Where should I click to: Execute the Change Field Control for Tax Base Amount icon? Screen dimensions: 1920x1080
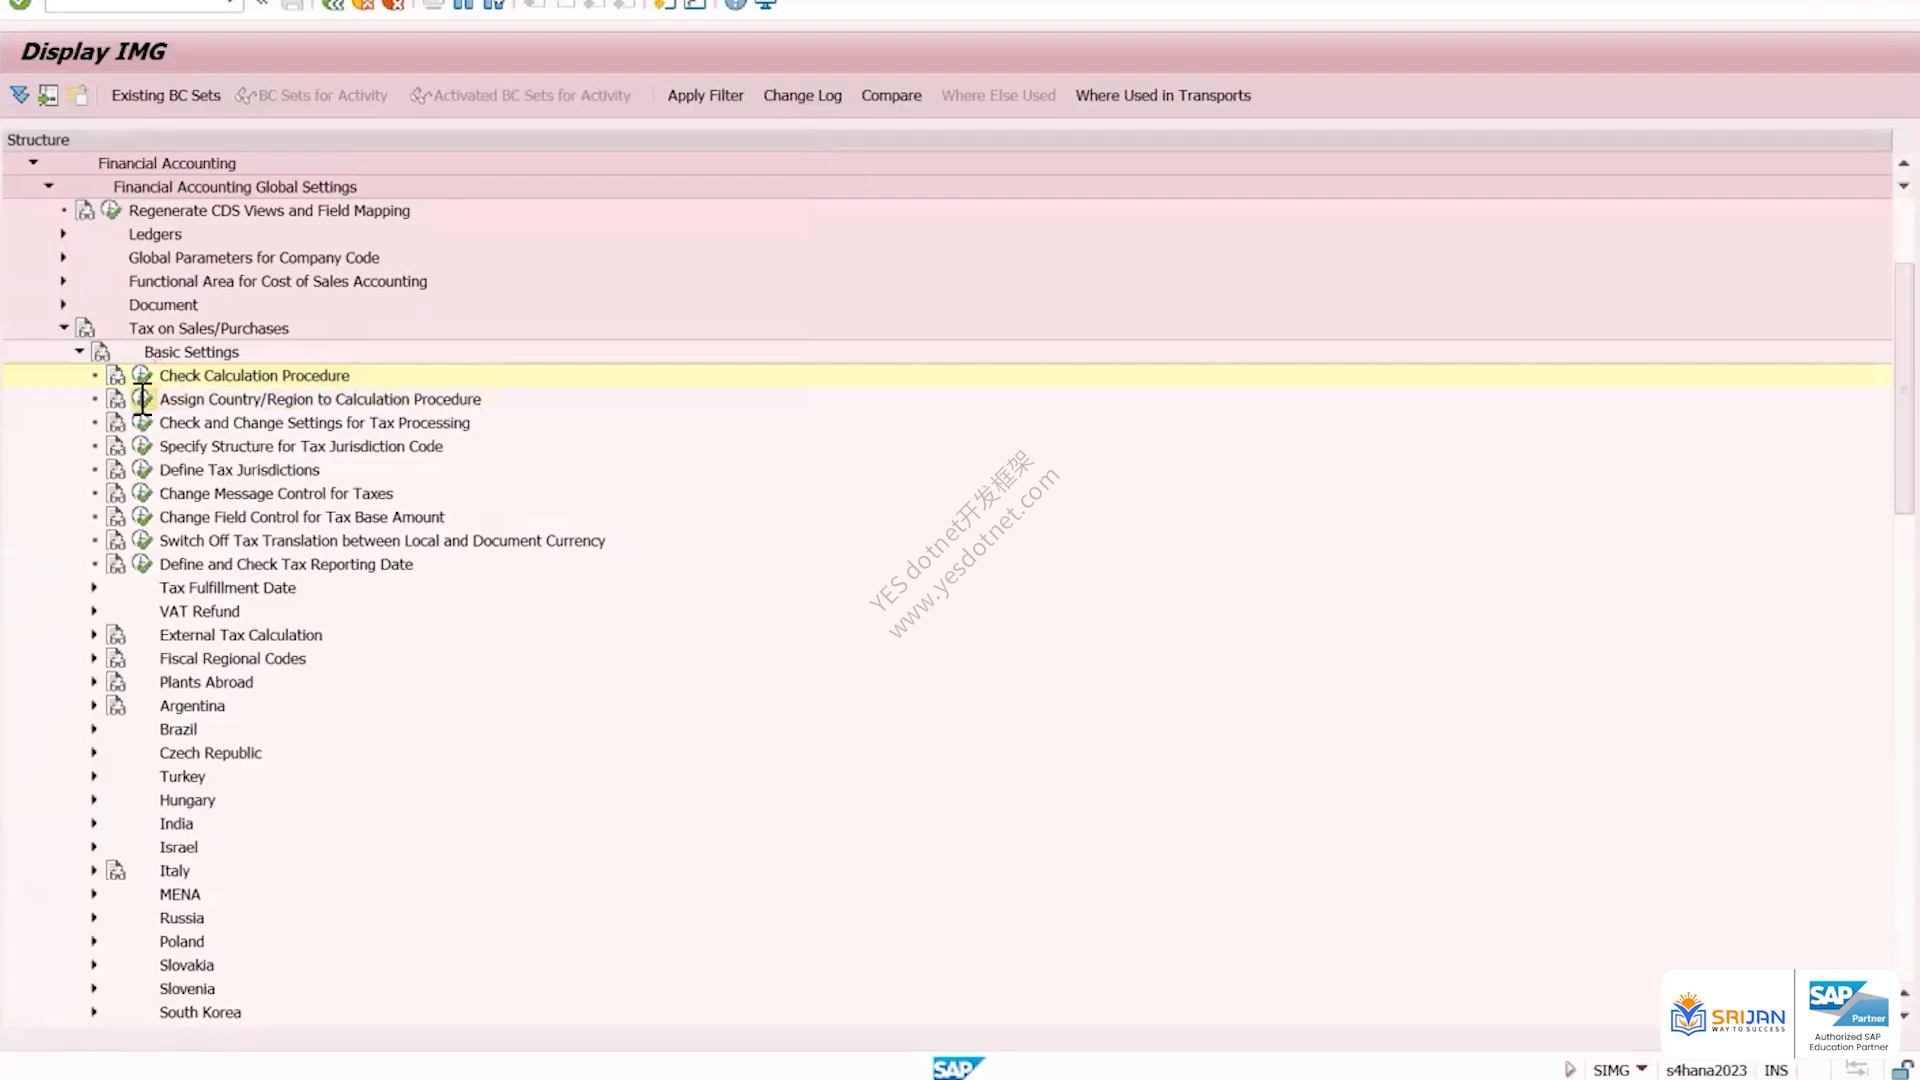coord(142,517)
